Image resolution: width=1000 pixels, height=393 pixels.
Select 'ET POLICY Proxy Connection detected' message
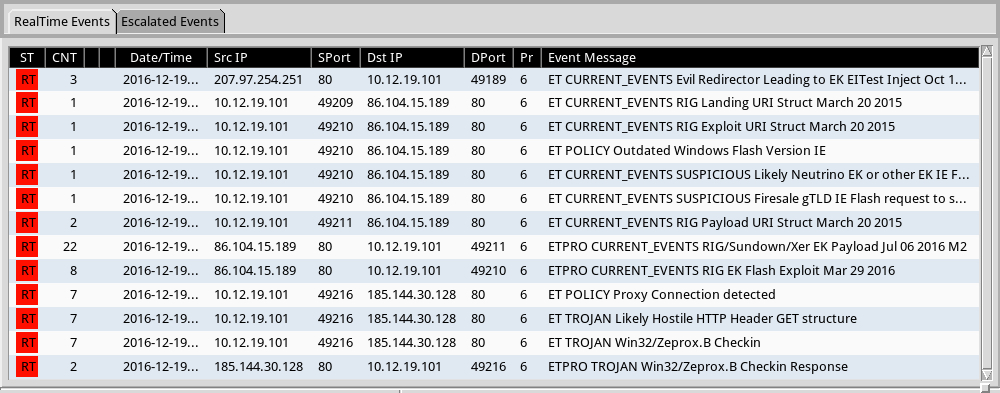point(661,295)
